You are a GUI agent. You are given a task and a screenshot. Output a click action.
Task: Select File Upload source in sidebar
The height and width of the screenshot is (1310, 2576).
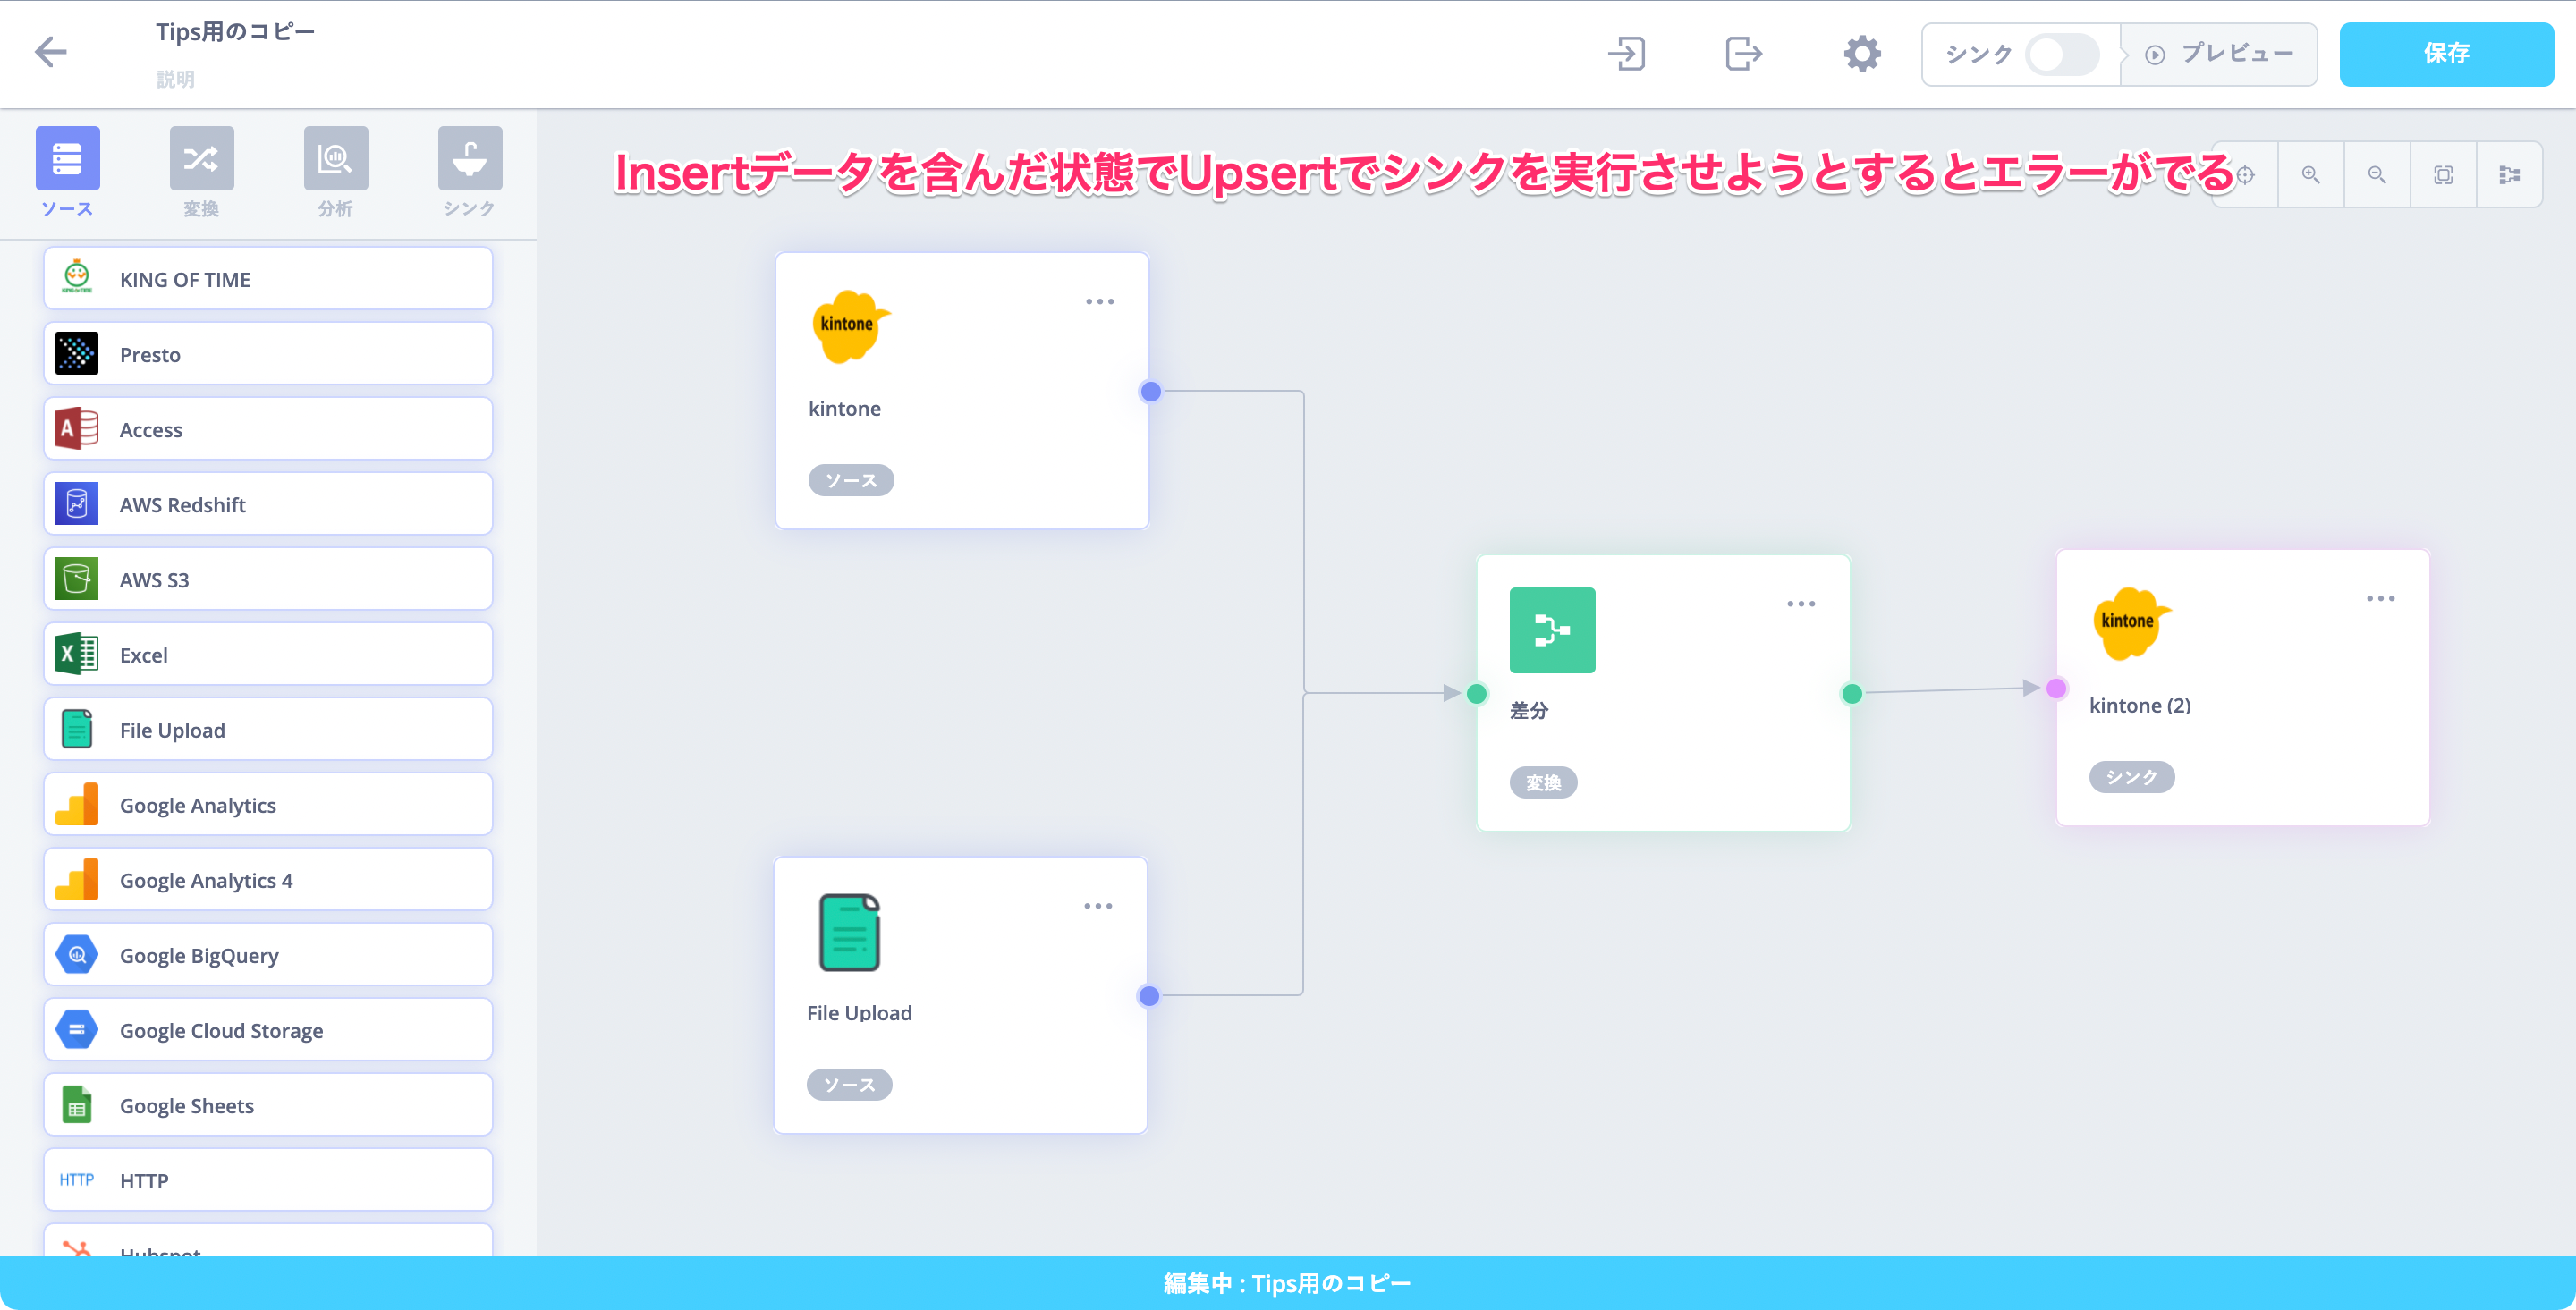(268, 729)
